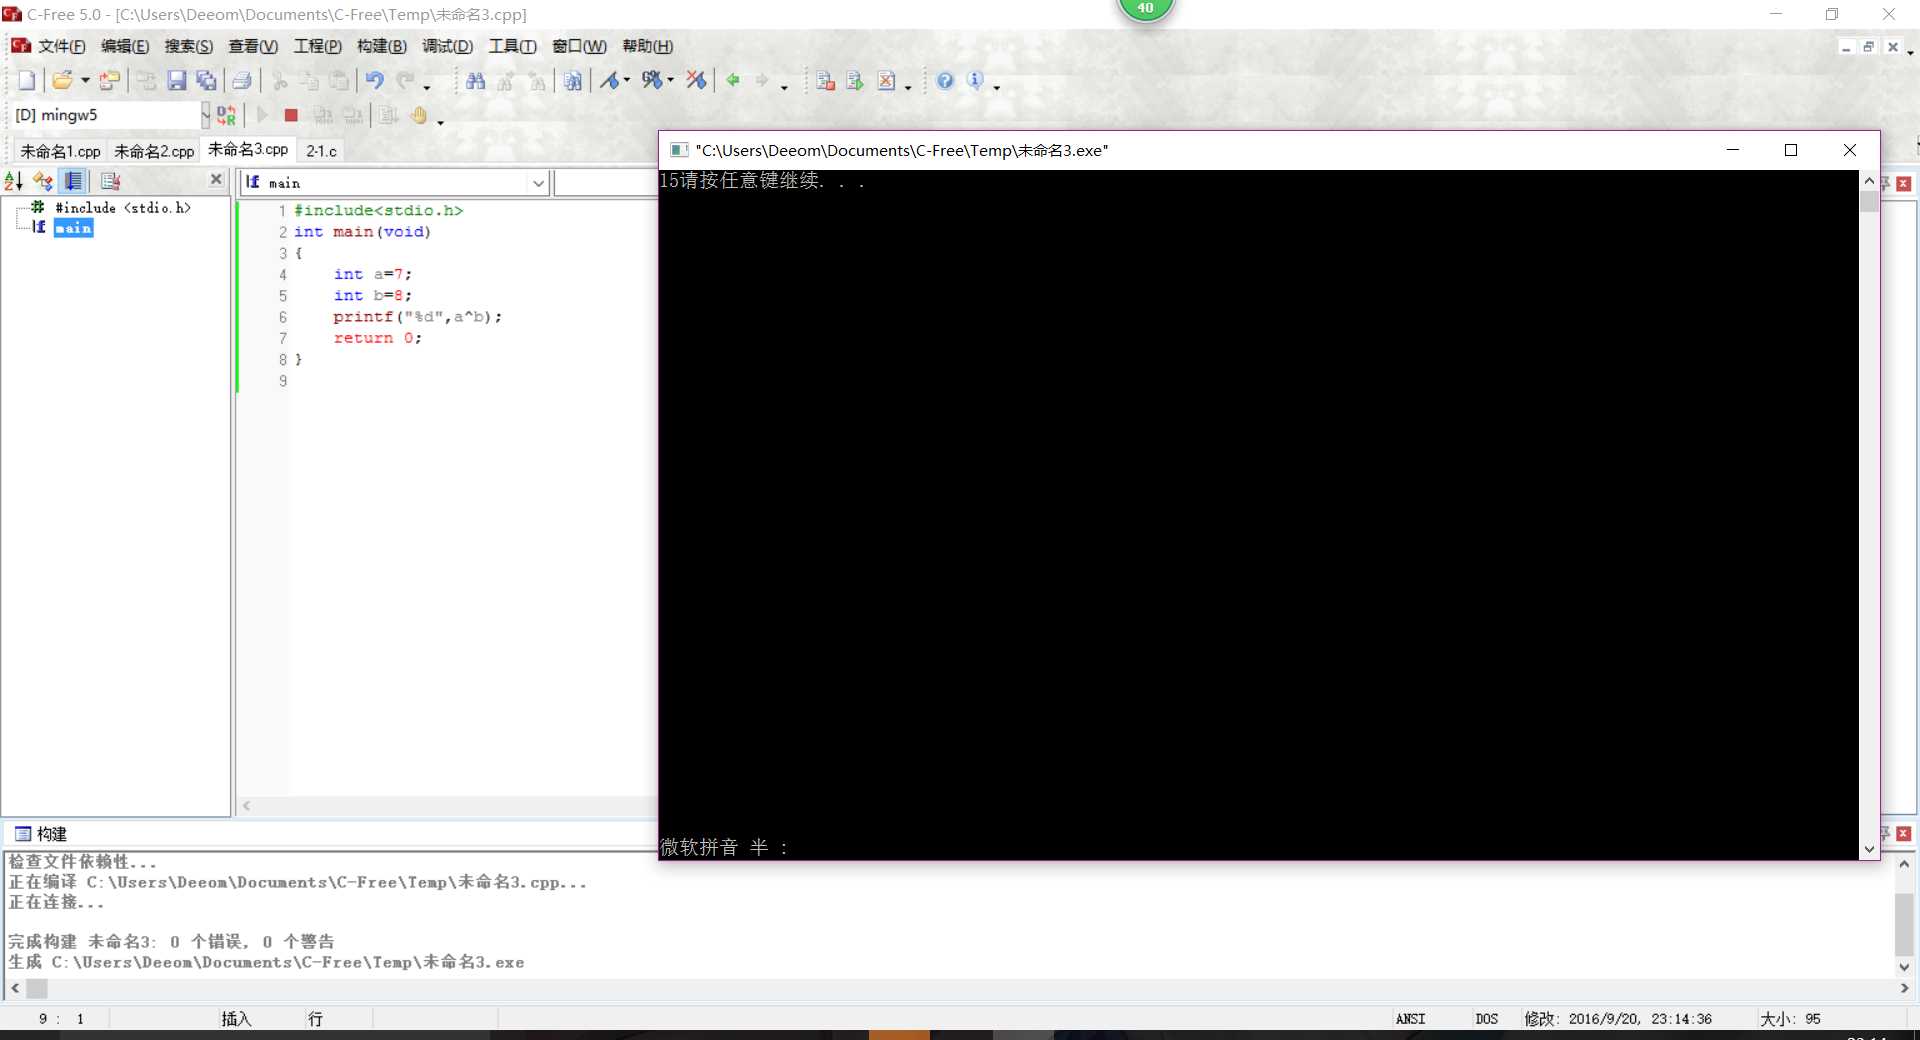Navigate back with the green left arrow
Viewport: 1920px width, 1040px height.
click(733, 80)
